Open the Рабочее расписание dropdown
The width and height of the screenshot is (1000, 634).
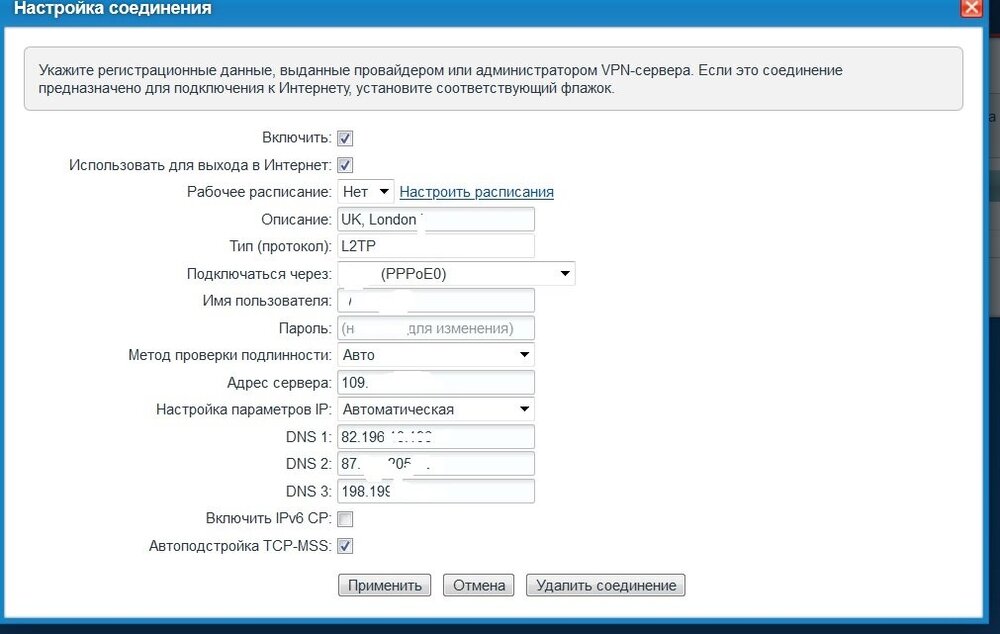tap(365, 191)
